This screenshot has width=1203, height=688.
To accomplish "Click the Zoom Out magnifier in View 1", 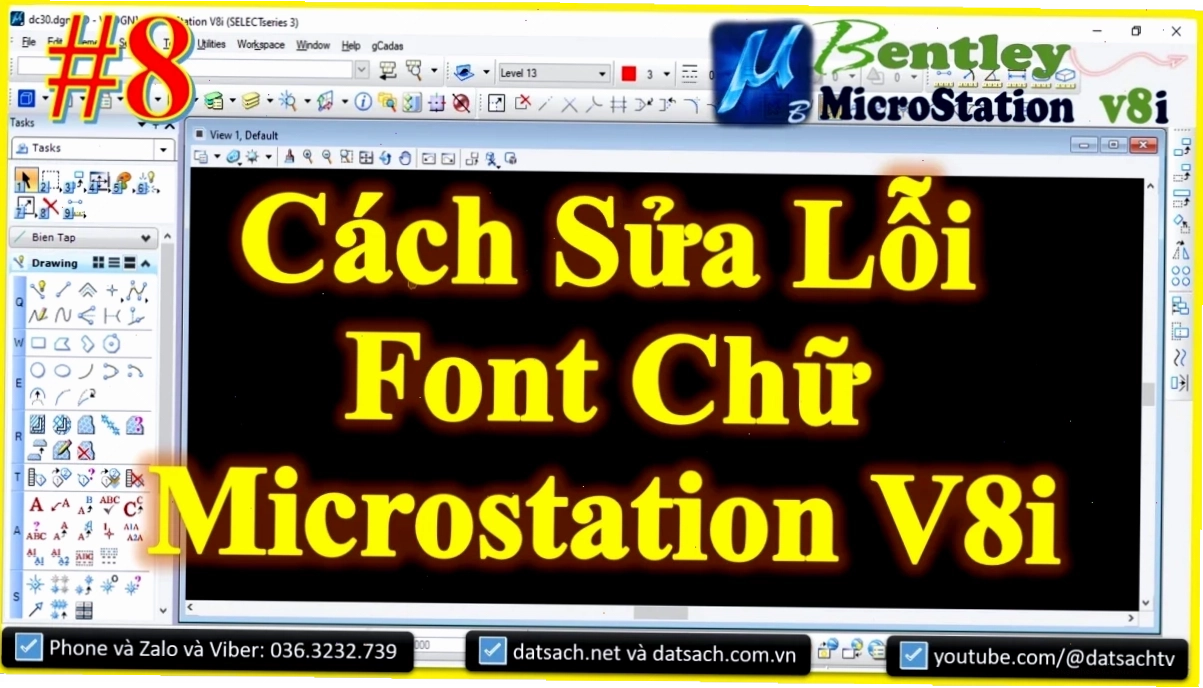I will click(x=327, y=157).
